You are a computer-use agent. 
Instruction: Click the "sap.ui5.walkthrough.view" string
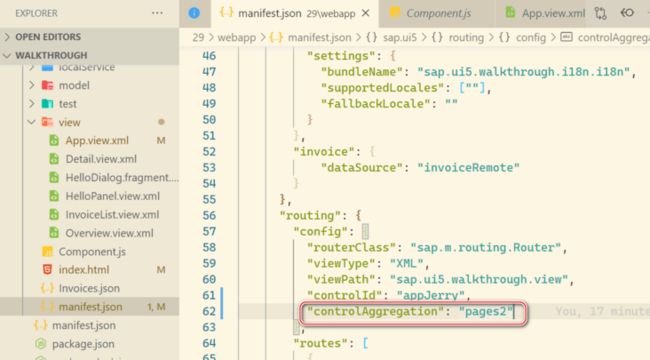point(479,280)
